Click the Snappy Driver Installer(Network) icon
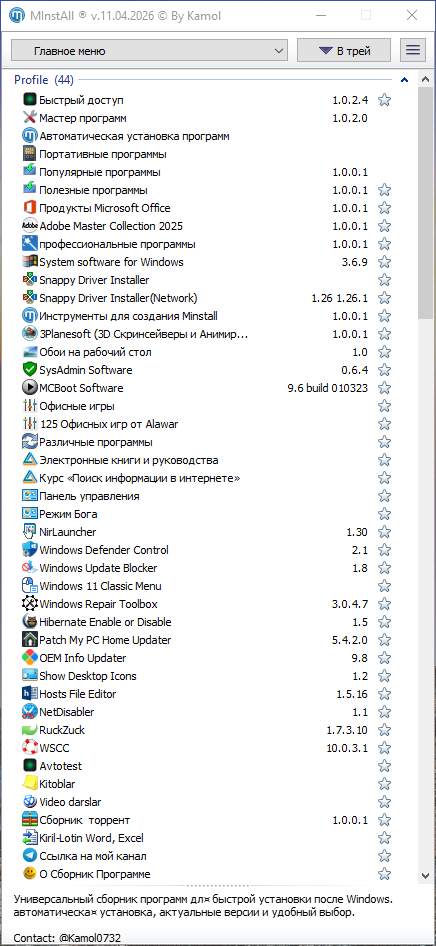The width and height of the screenshot is (436, 946). [x=30, y=298]
